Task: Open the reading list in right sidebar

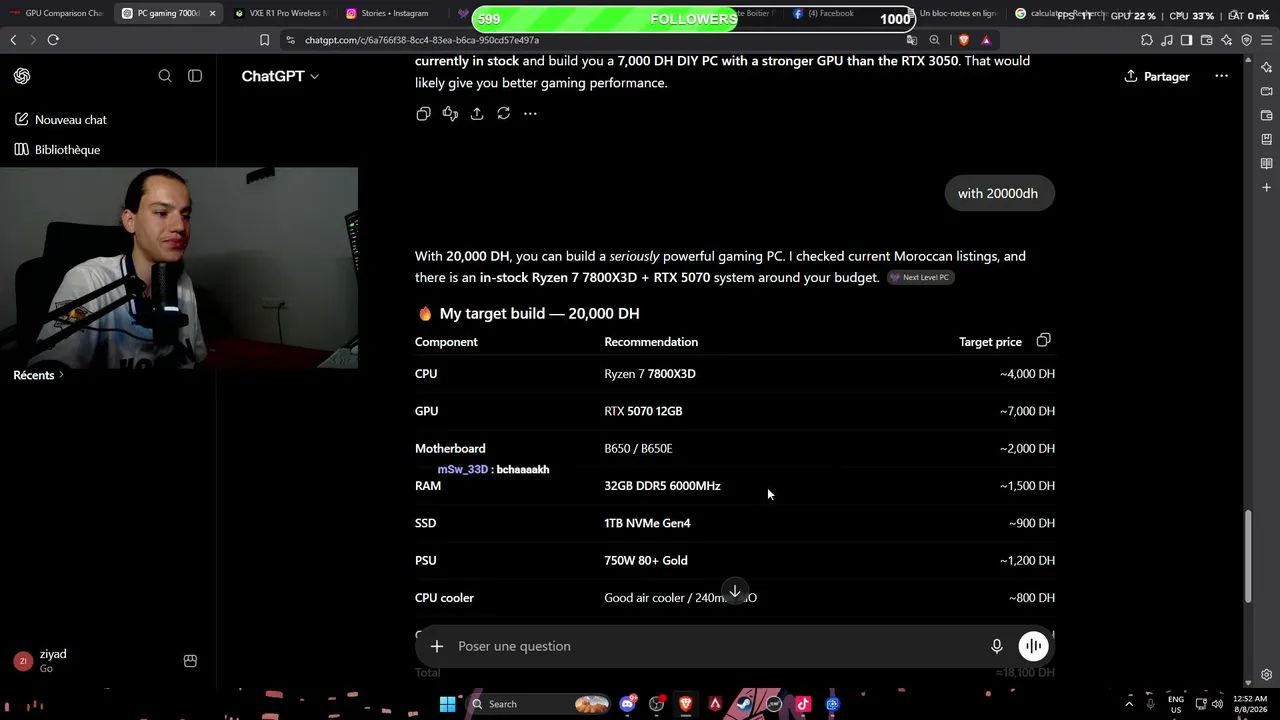Action: 1266,163
